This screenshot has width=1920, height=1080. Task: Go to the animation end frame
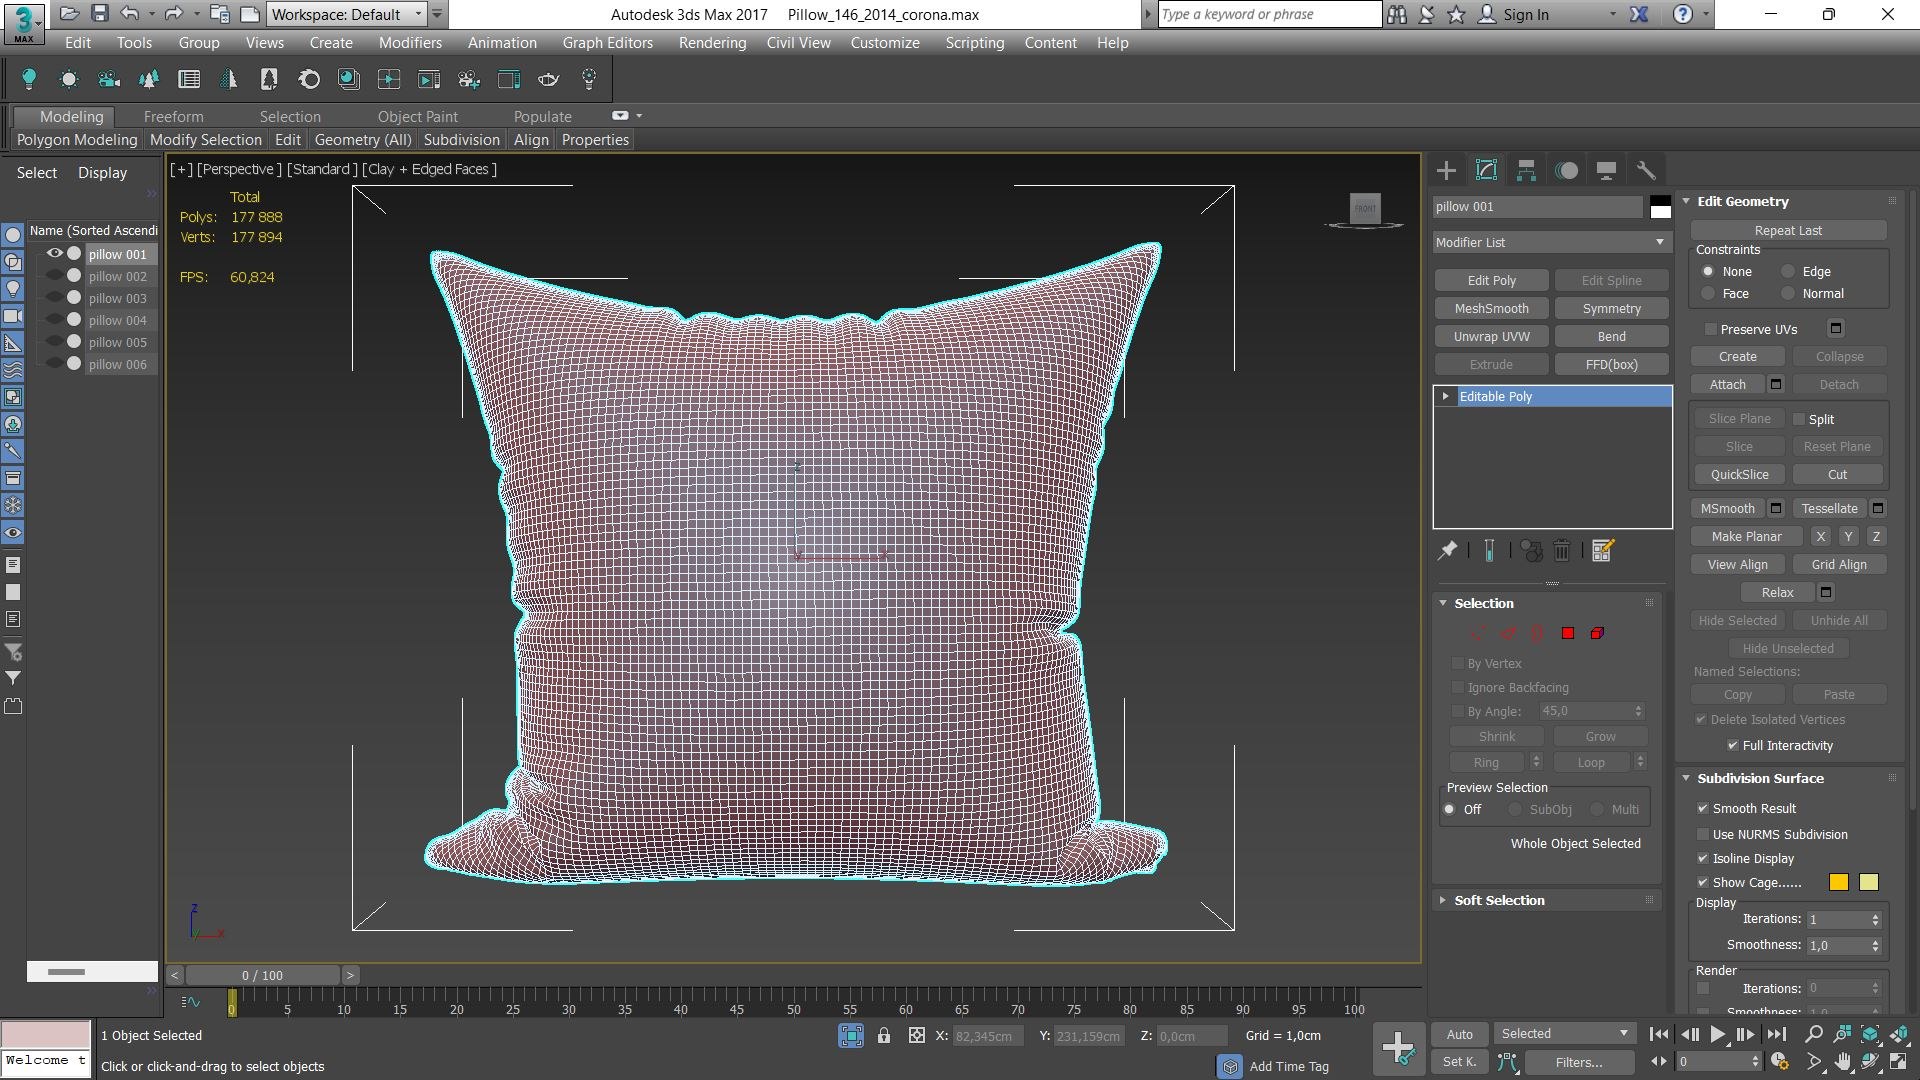coord(1776,1034)
